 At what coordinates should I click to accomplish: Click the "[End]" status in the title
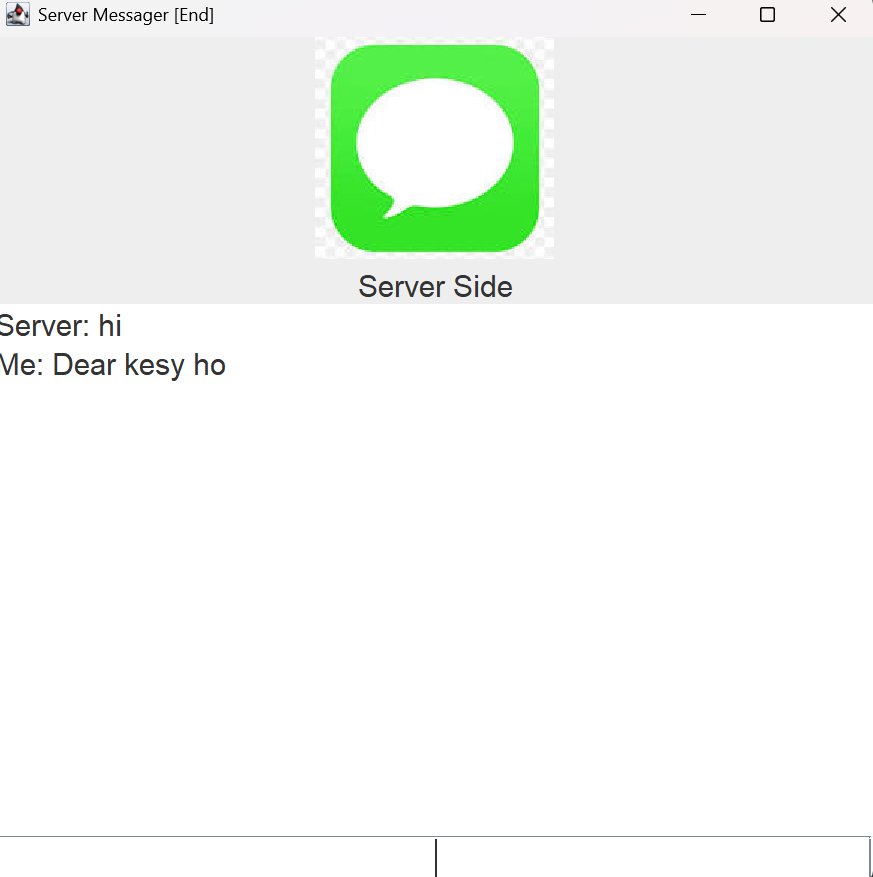coord(194,15)
